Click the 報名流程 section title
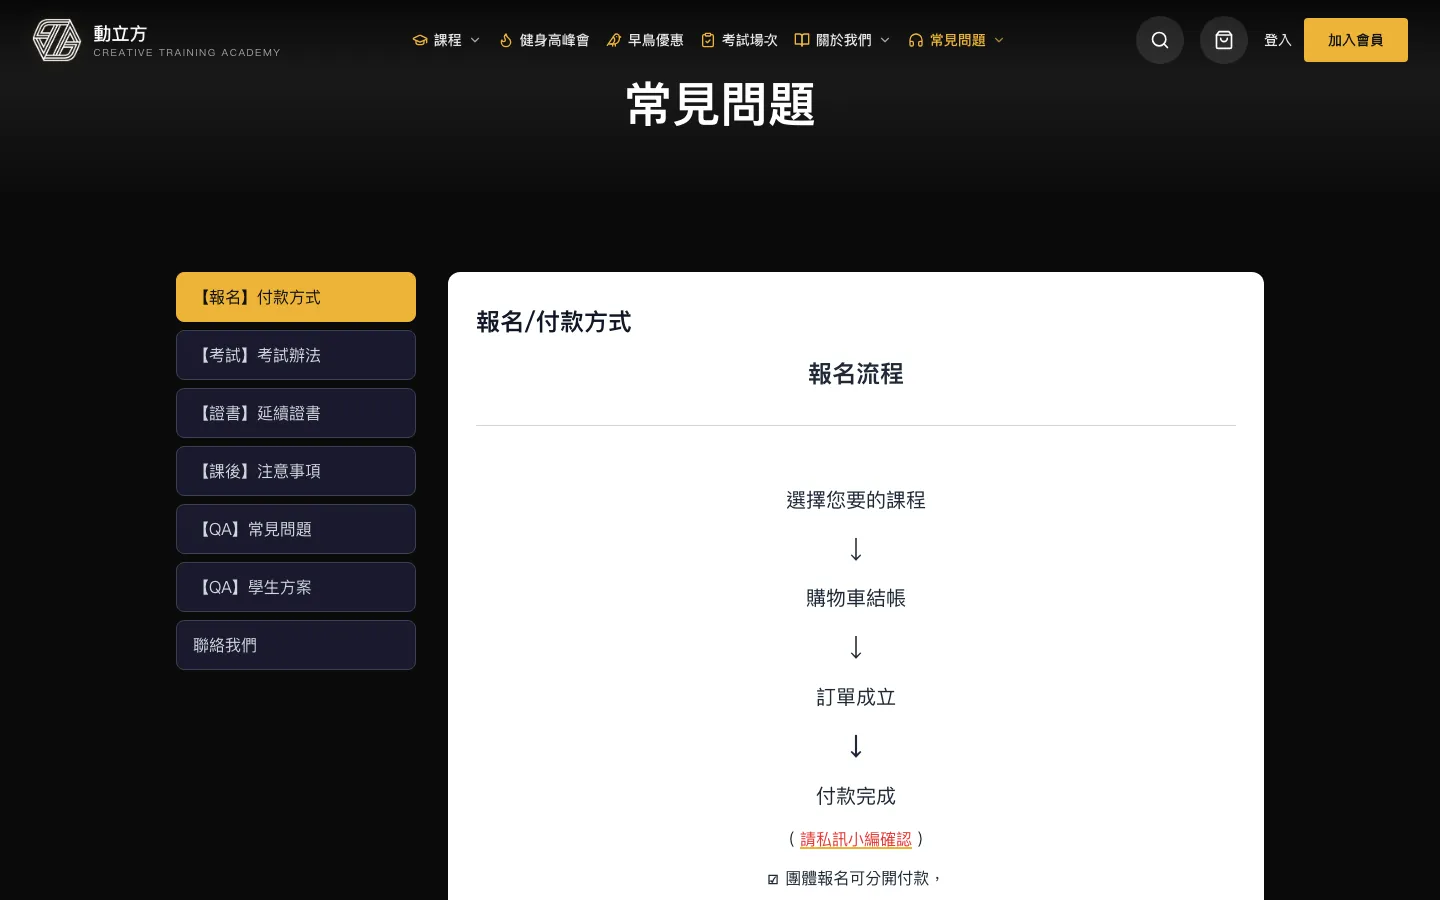 coord(856,374)
